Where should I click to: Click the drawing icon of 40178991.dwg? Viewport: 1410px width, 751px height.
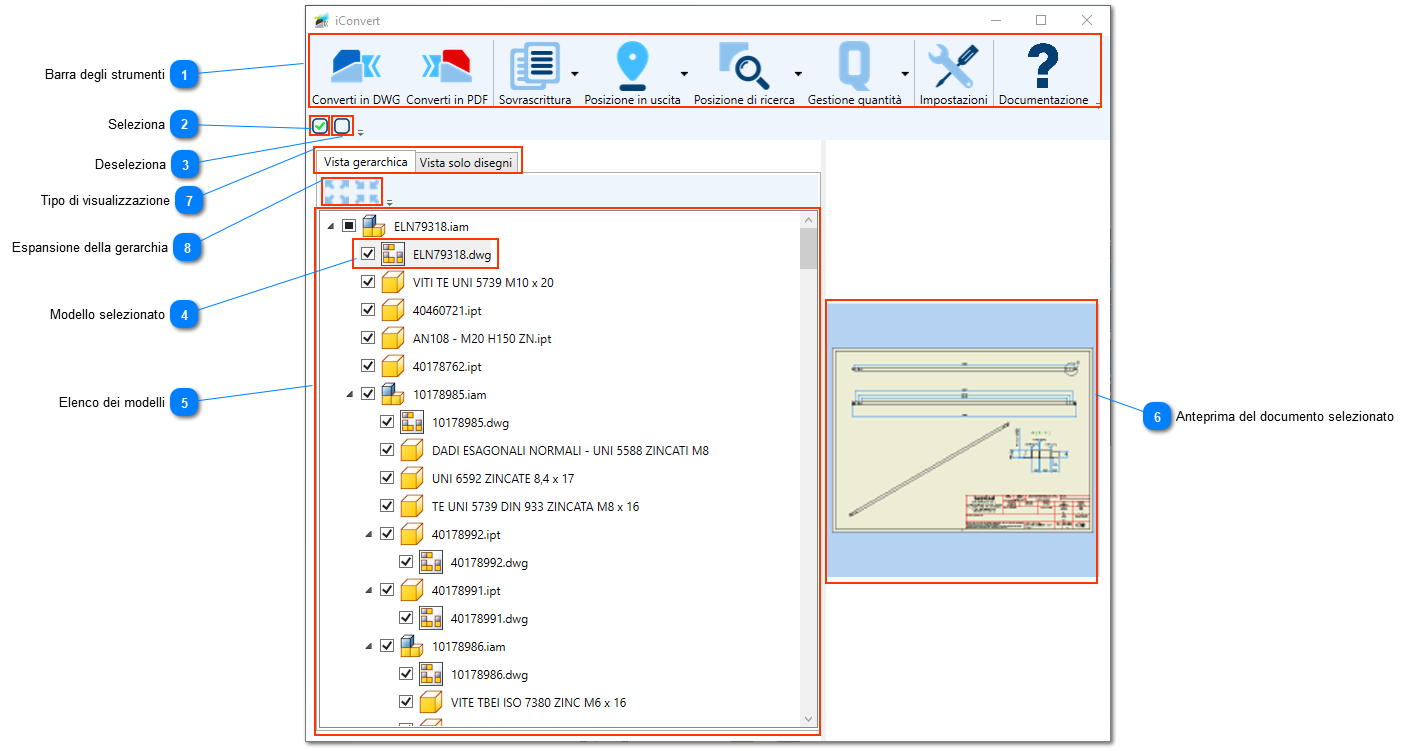(431, 618)
